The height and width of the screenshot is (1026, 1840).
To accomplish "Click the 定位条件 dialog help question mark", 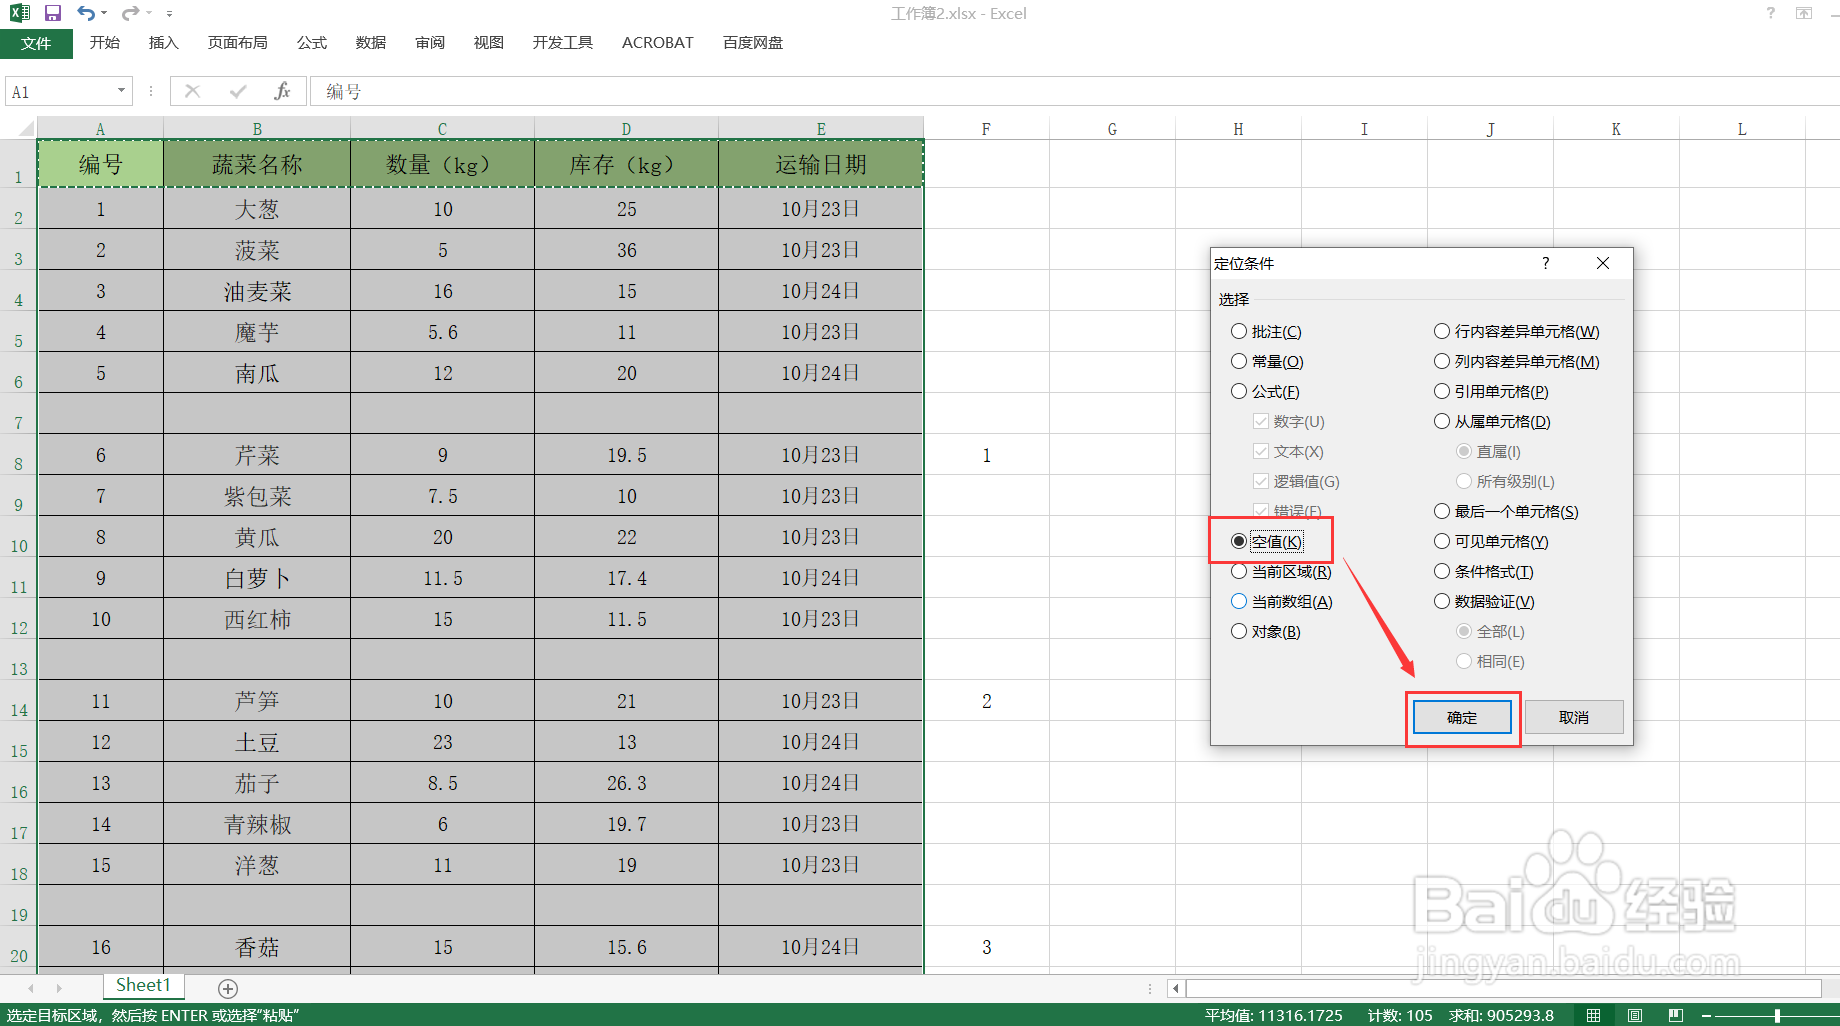I will [x=1546, y=263].
